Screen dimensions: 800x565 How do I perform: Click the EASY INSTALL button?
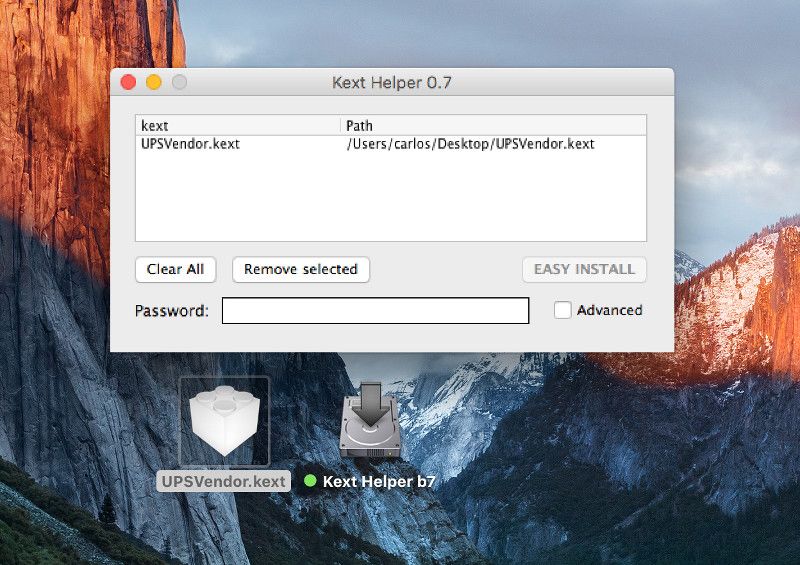point(584,269)
